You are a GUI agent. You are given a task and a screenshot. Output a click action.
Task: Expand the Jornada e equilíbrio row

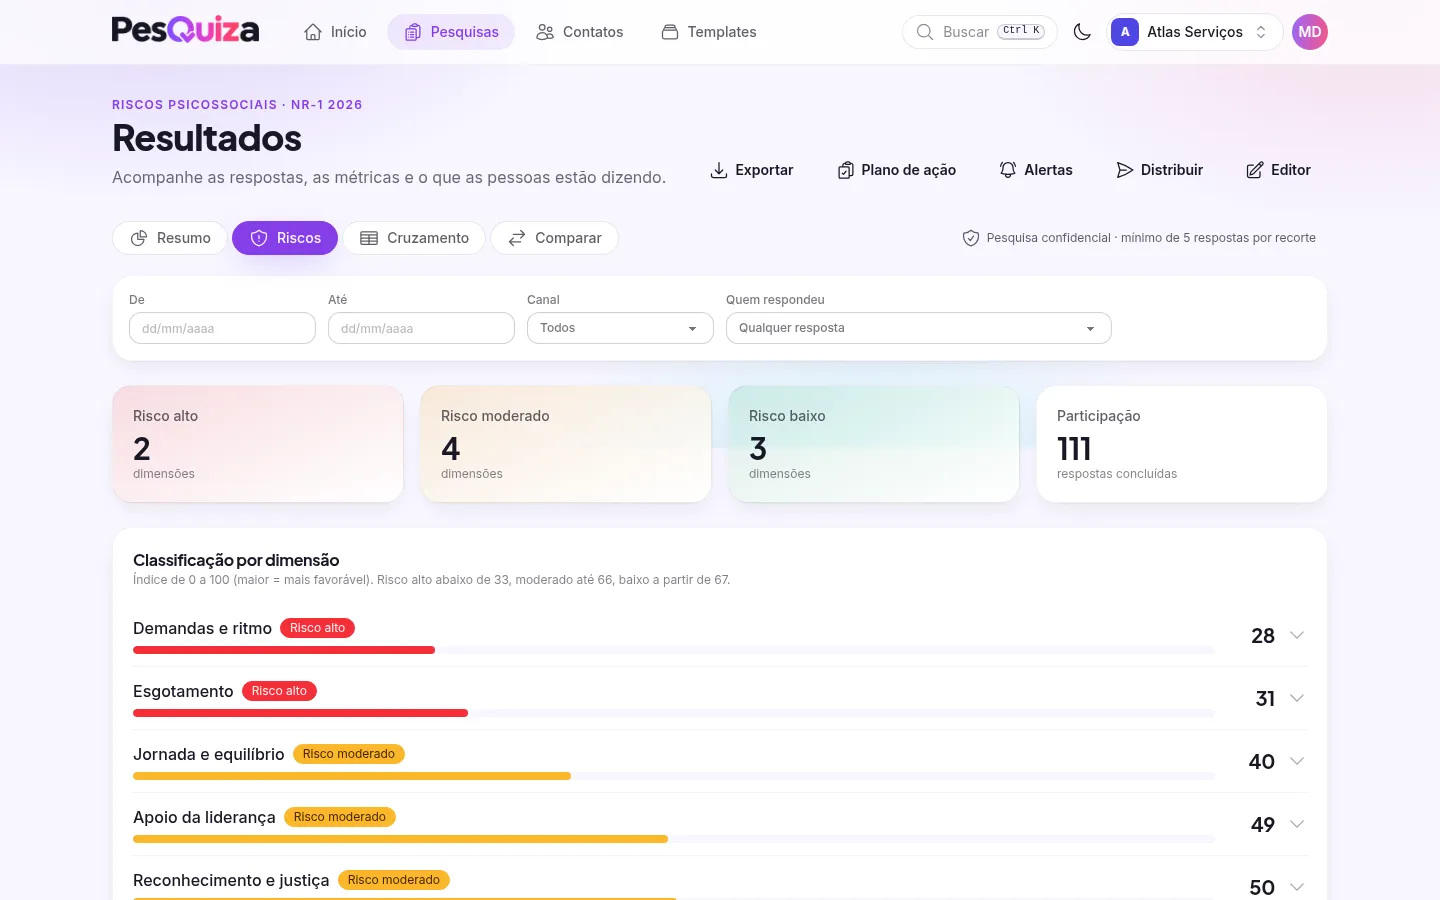click(x=1297, y=762)
